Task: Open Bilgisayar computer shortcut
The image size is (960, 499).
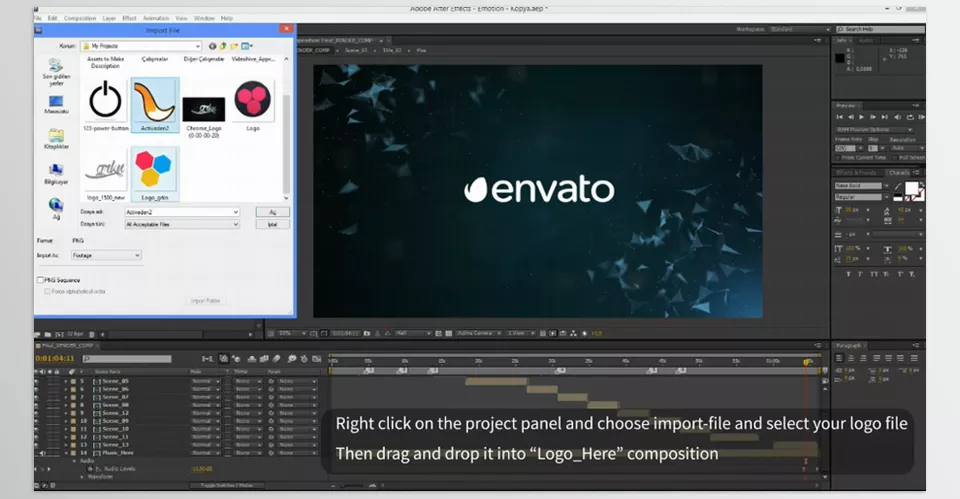Action: coord(56,174)
